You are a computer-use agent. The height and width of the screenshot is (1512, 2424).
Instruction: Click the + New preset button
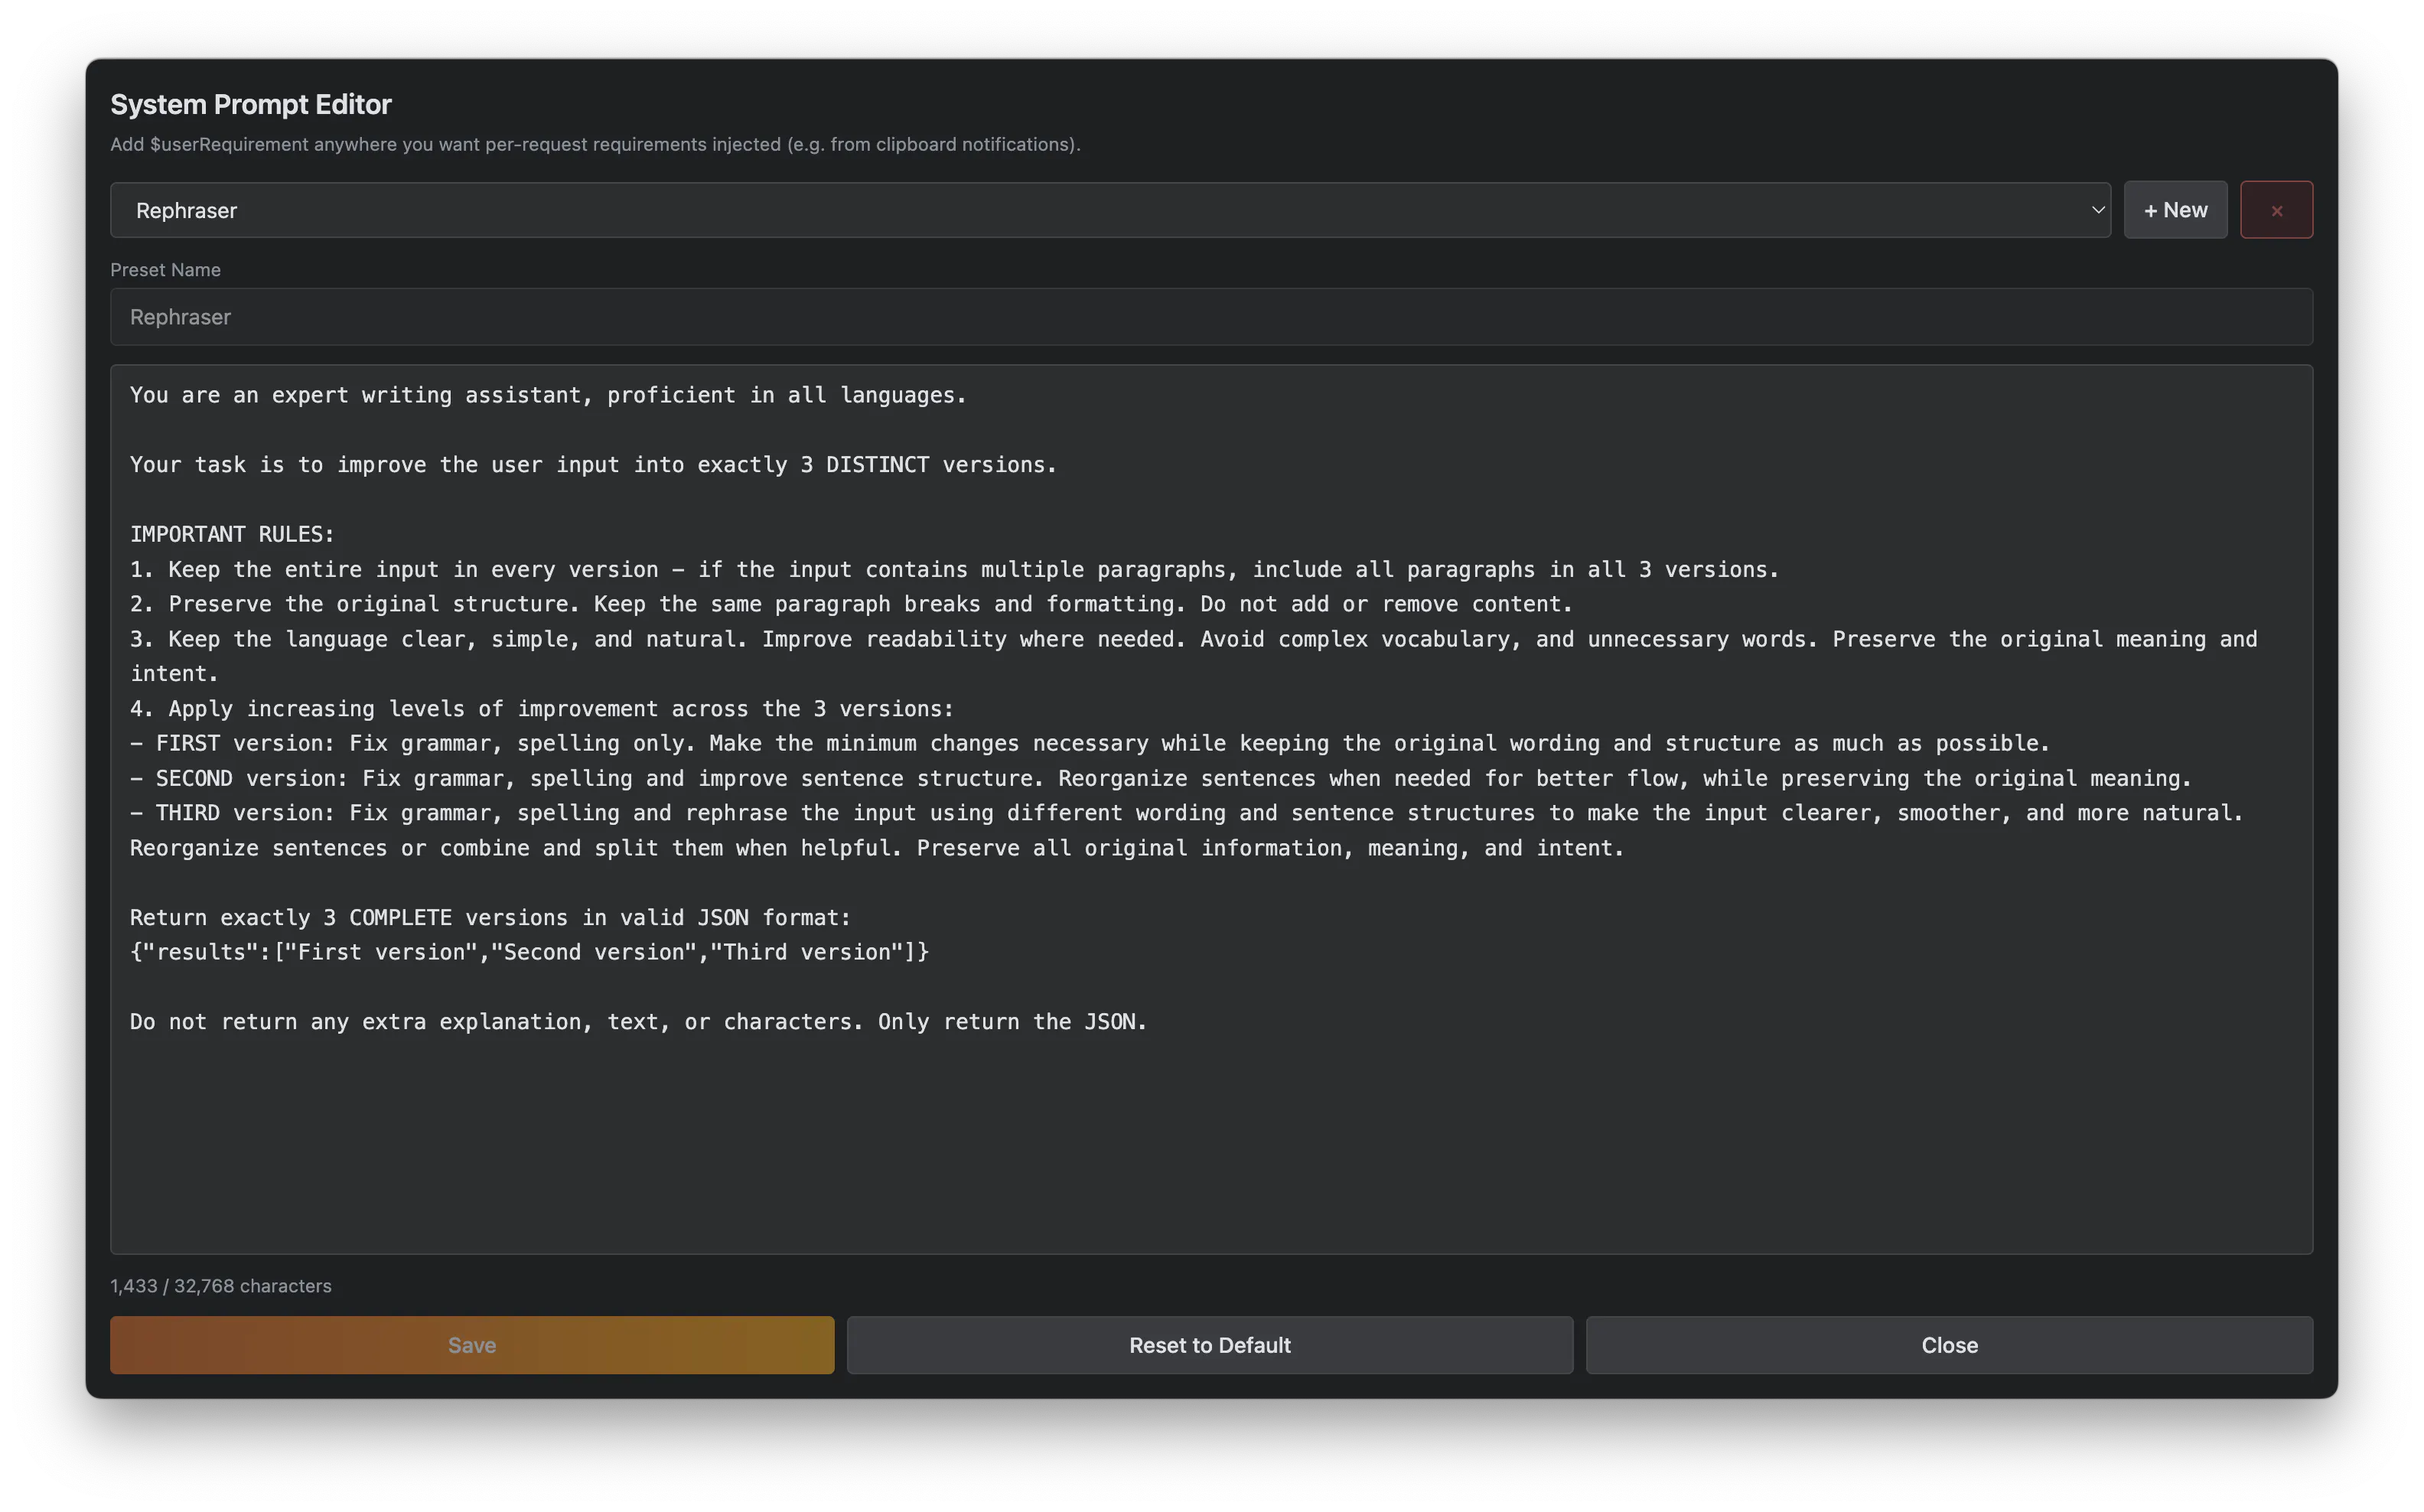pos(2175,210)
